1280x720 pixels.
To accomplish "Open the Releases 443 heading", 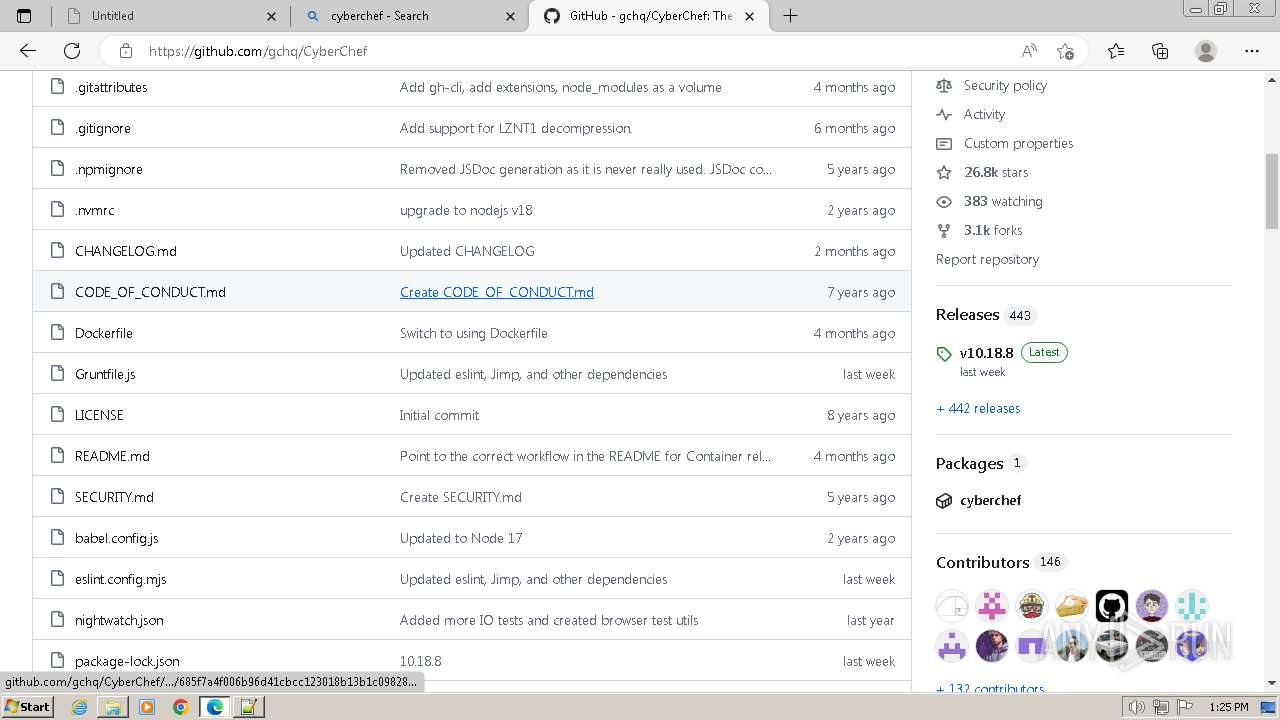I will click(x=985, y=314).
